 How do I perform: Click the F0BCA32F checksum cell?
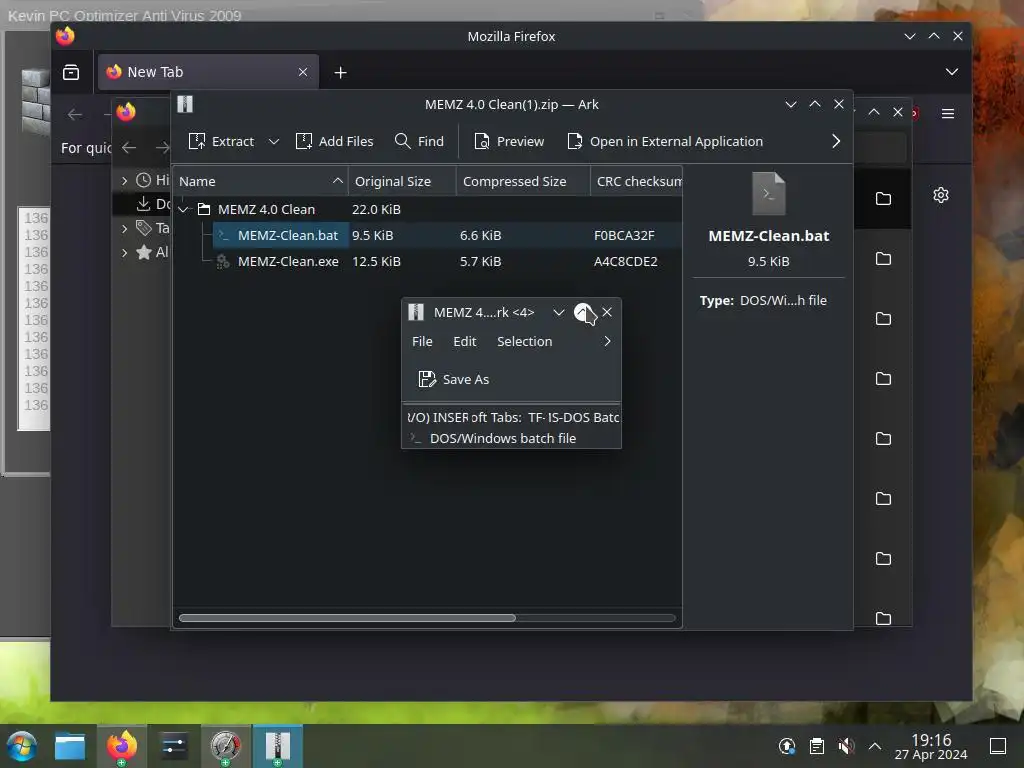[x=624, y=235]
